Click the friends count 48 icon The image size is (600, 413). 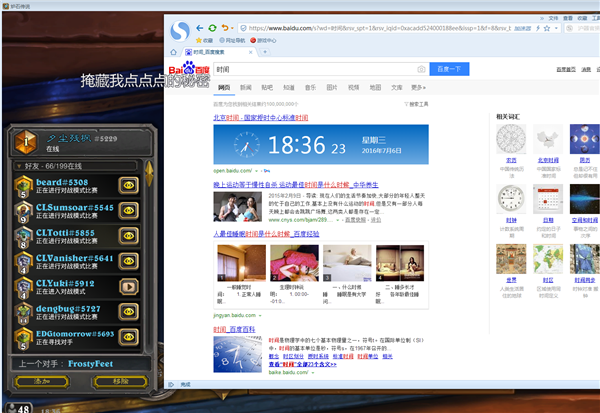tap(18, 408)
